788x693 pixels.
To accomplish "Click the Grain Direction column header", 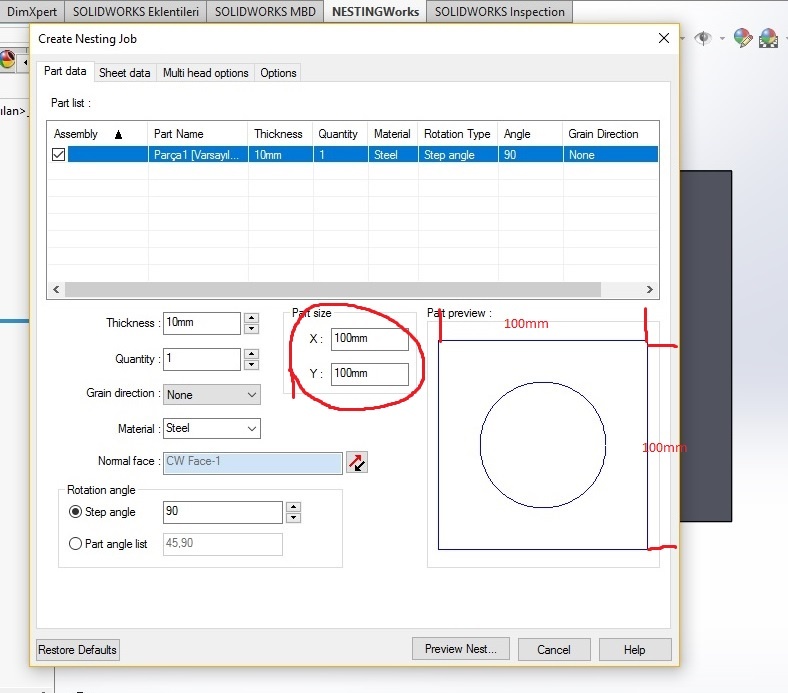I will coord(611,134).
